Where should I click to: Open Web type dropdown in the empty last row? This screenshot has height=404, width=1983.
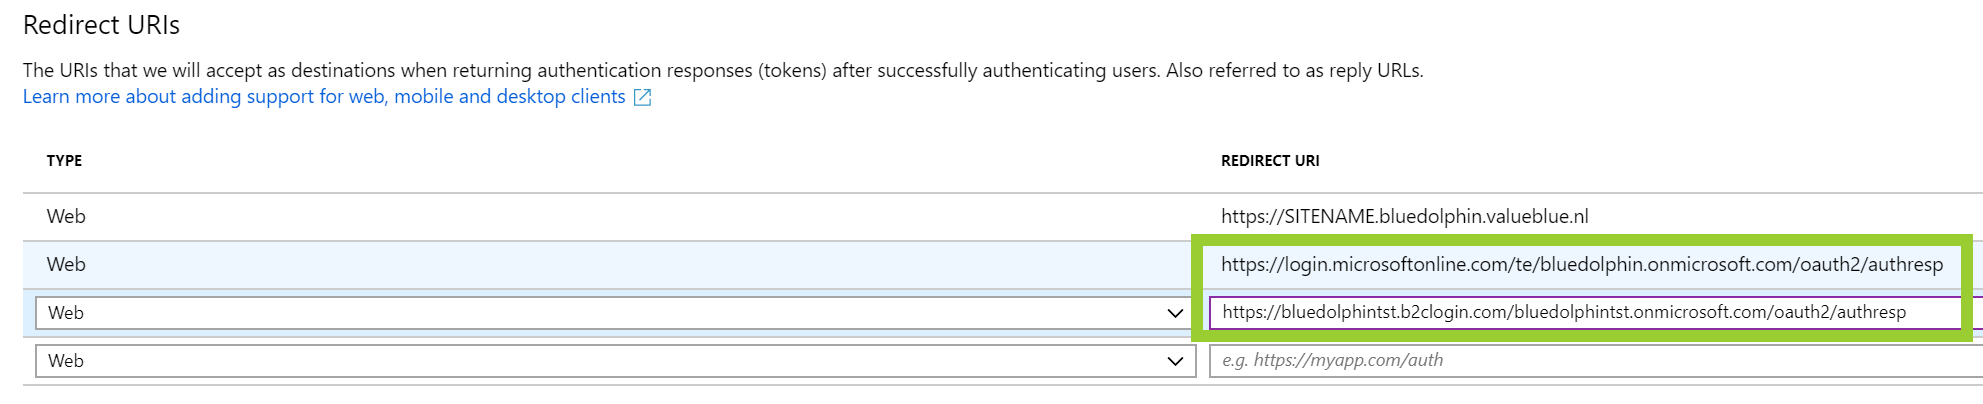(615, 361)
